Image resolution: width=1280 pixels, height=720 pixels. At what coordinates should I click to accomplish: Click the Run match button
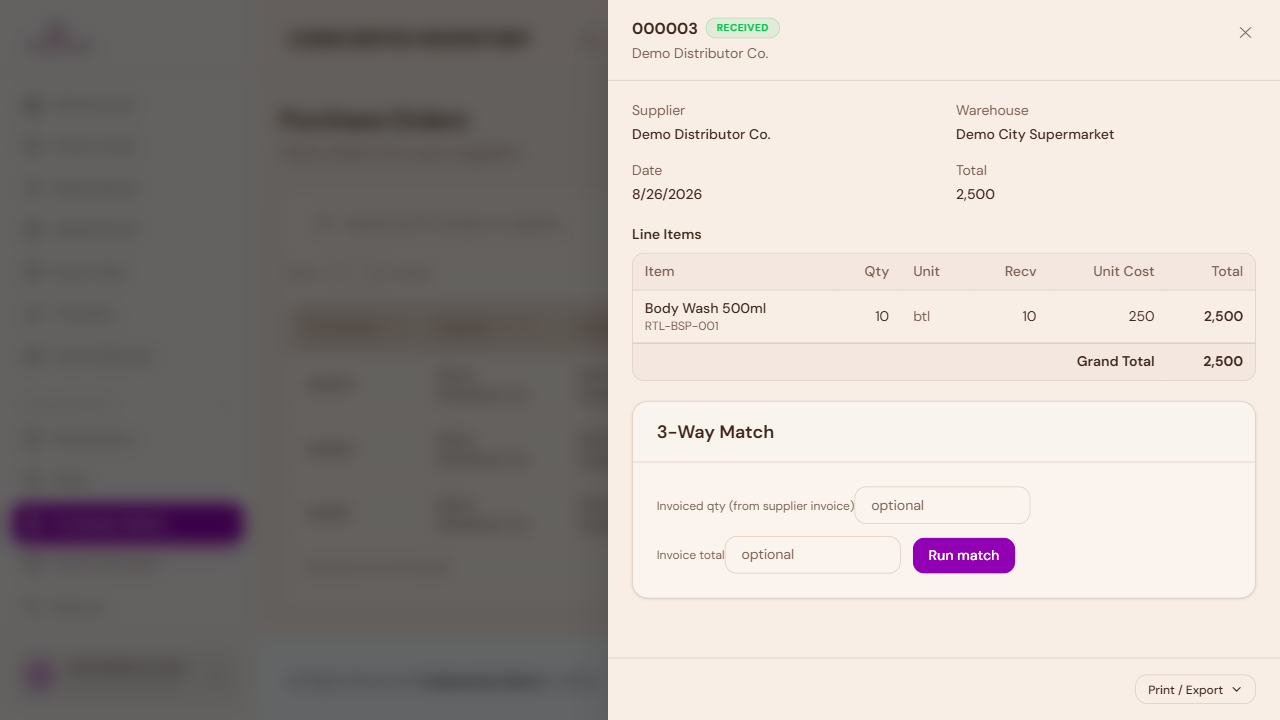(x=964, y=555)
